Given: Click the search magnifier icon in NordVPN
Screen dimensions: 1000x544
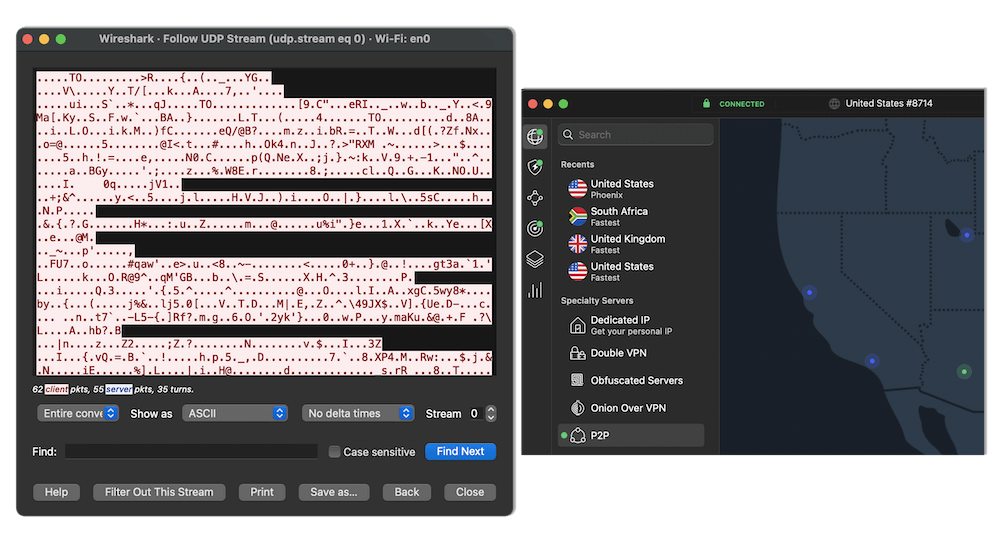Looking at the screenshot, I should point(568,135).
